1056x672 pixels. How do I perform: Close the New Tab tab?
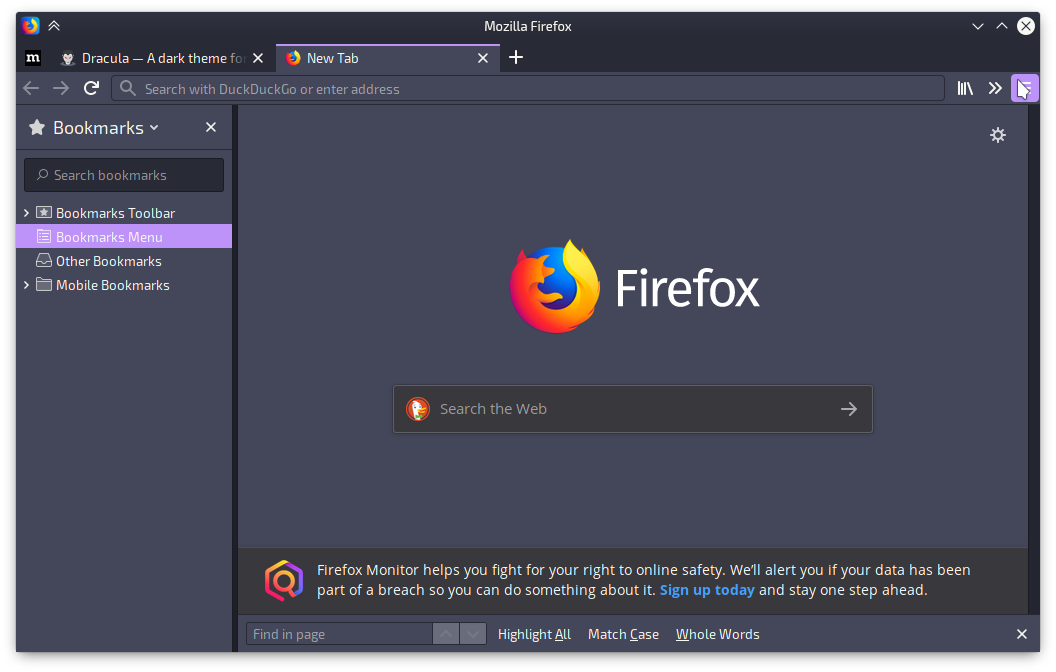click(x=483, y=58)
